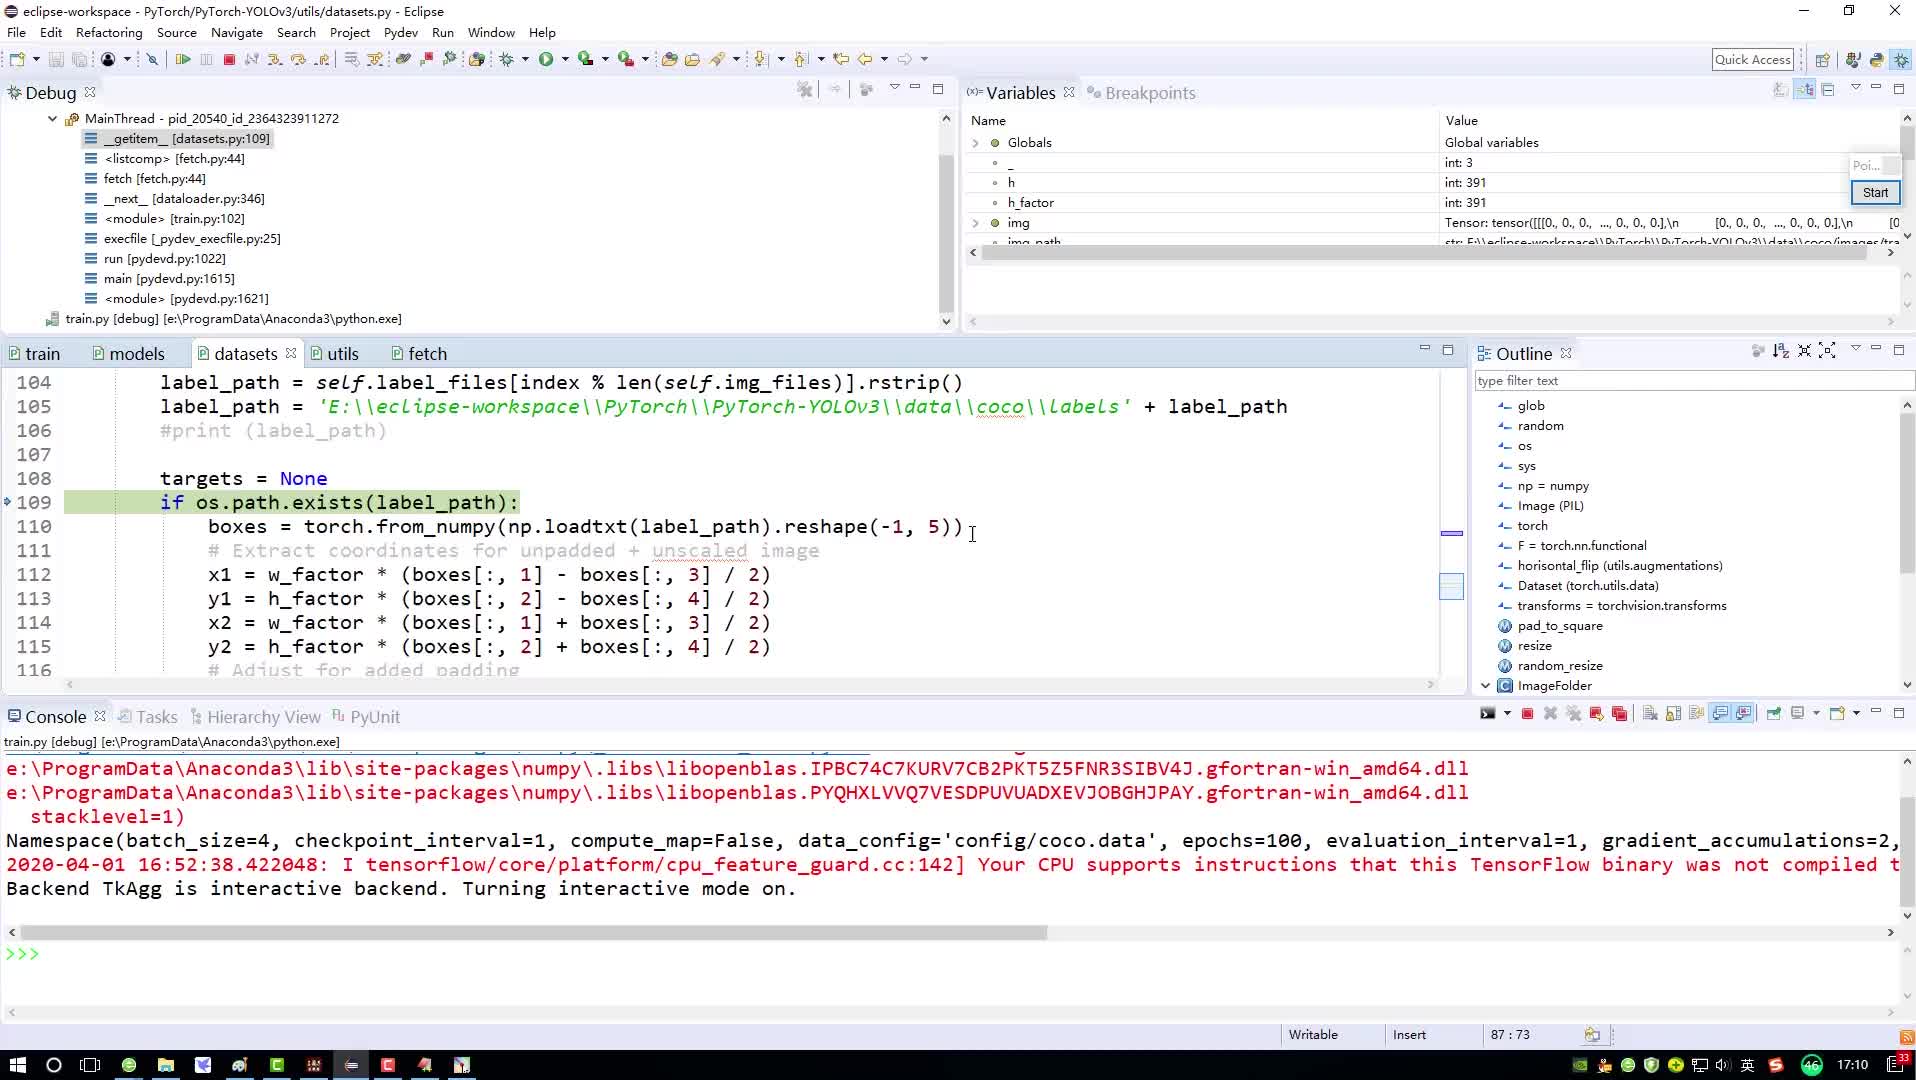Click the Debug view vertical scrollbar

(x=946, y=235)
